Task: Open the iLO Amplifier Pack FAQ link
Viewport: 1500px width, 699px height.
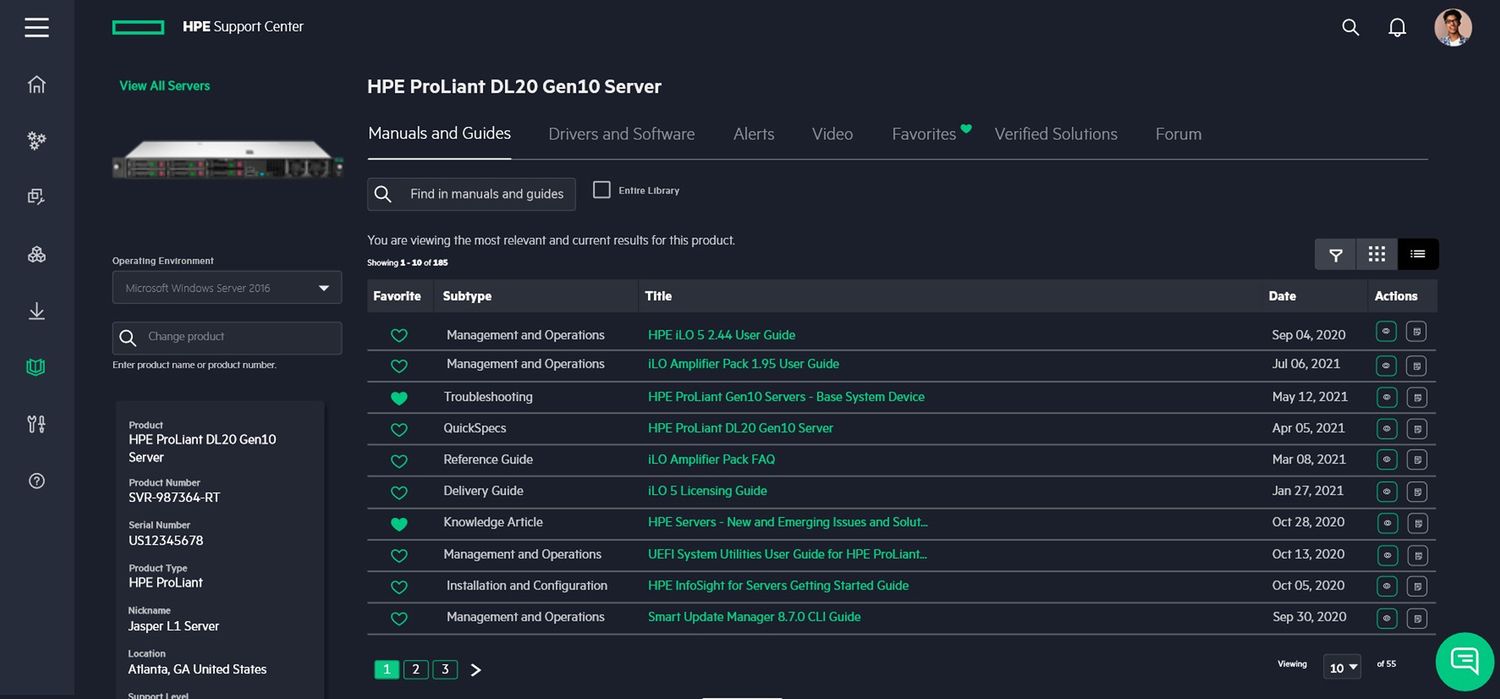Action: [711, 460]
